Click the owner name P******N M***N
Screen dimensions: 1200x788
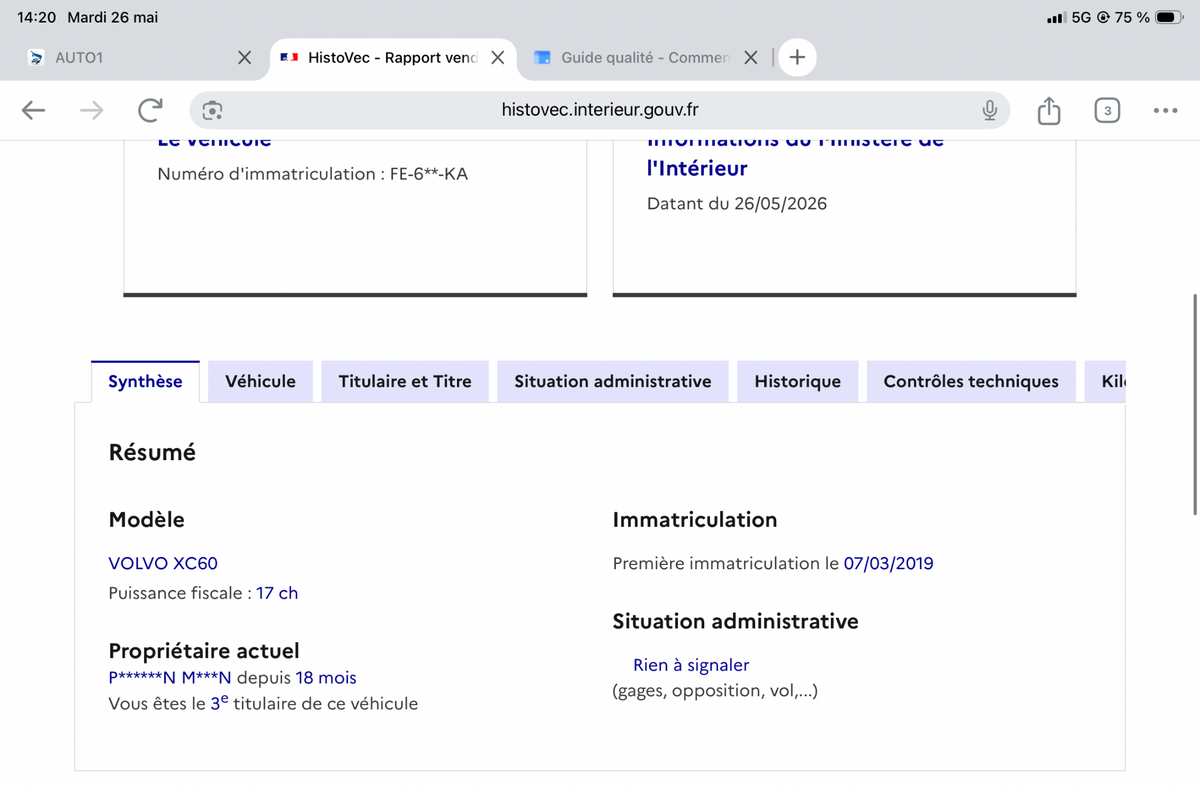tap(170, 678)
